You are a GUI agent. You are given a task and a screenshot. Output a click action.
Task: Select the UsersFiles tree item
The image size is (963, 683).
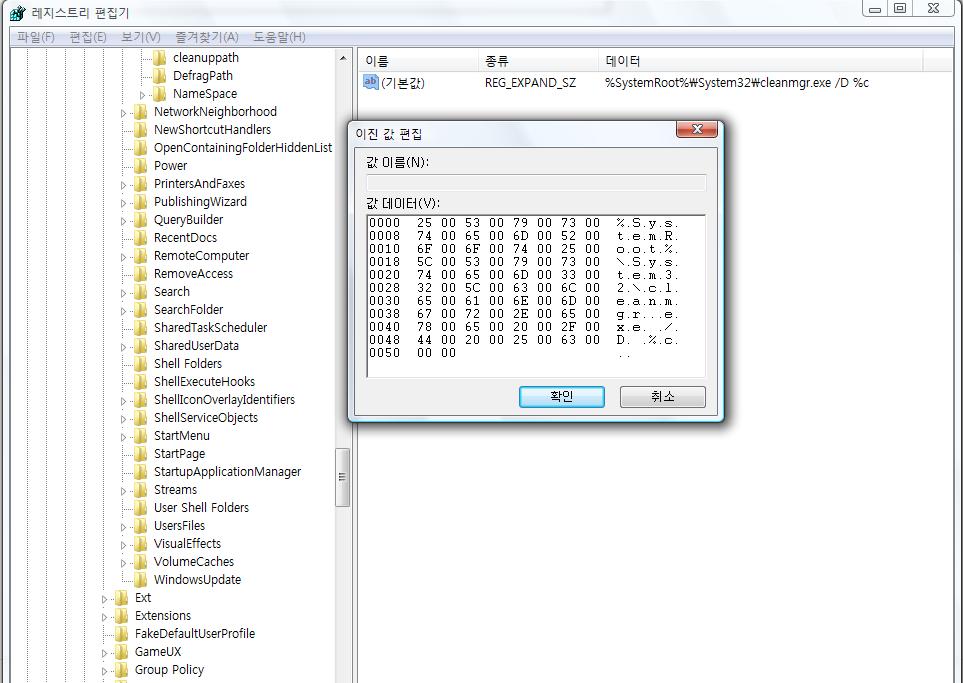(x=179, y=526)
